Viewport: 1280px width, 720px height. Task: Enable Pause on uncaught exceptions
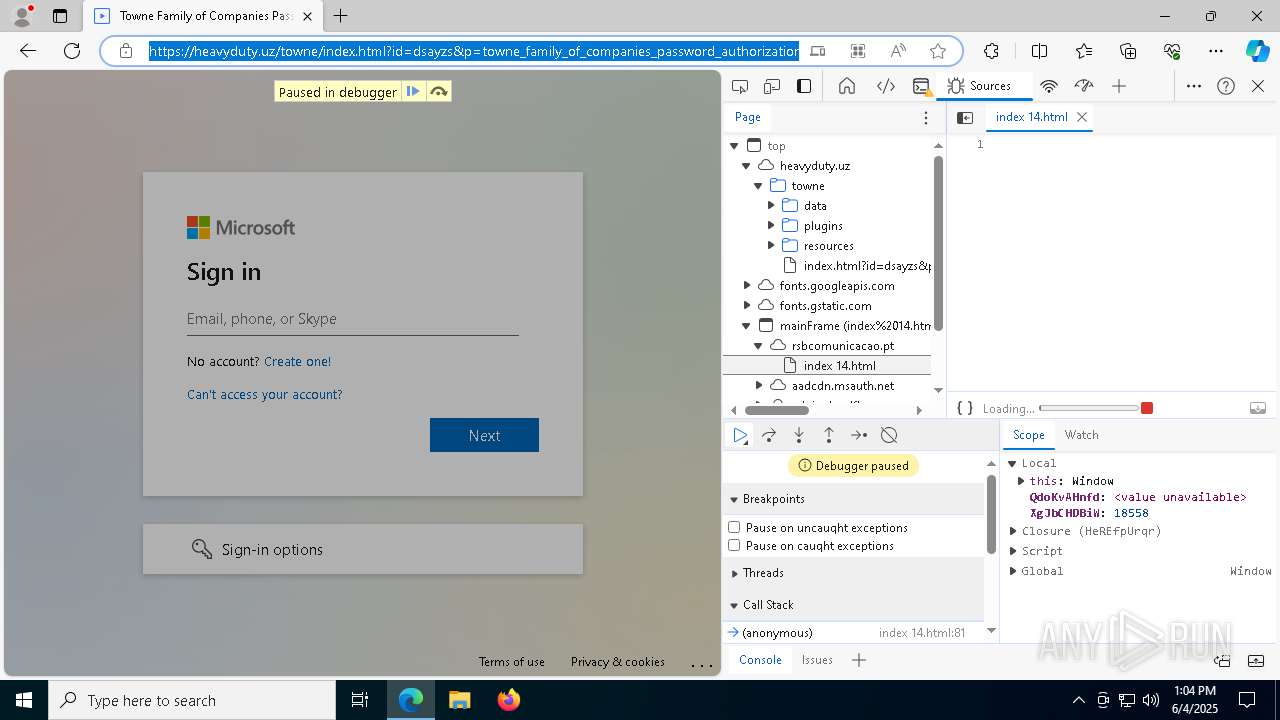coord(734,527)
